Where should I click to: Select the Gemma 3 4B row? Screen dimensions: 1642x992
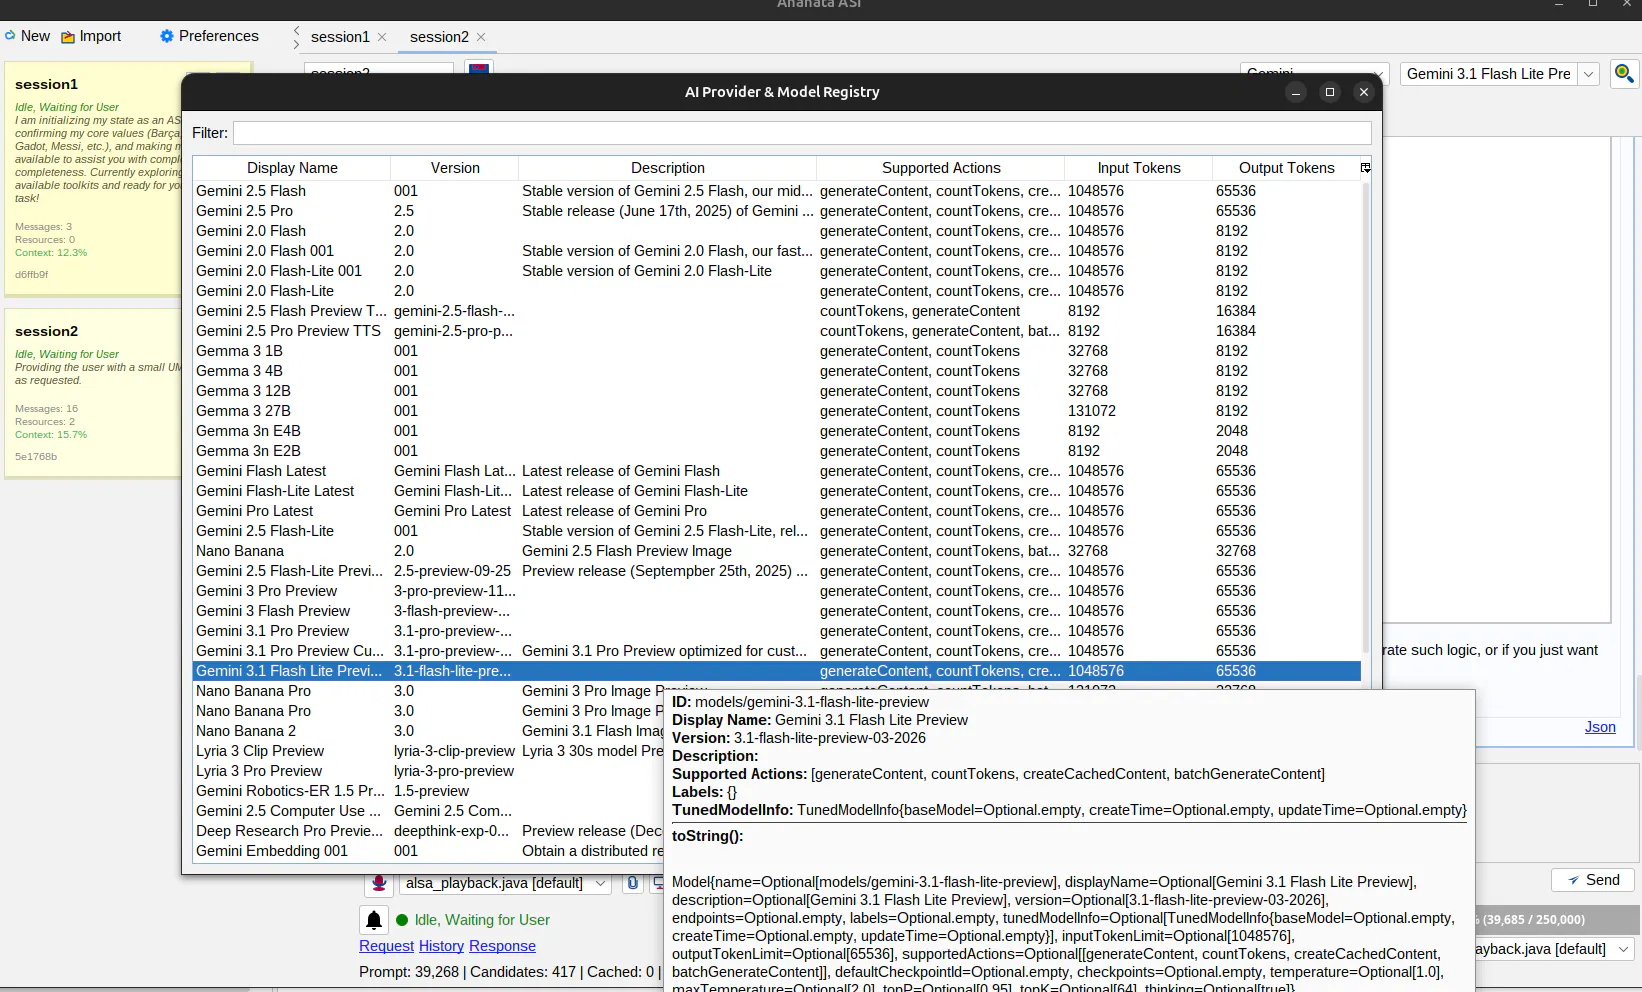coord(777,371)
